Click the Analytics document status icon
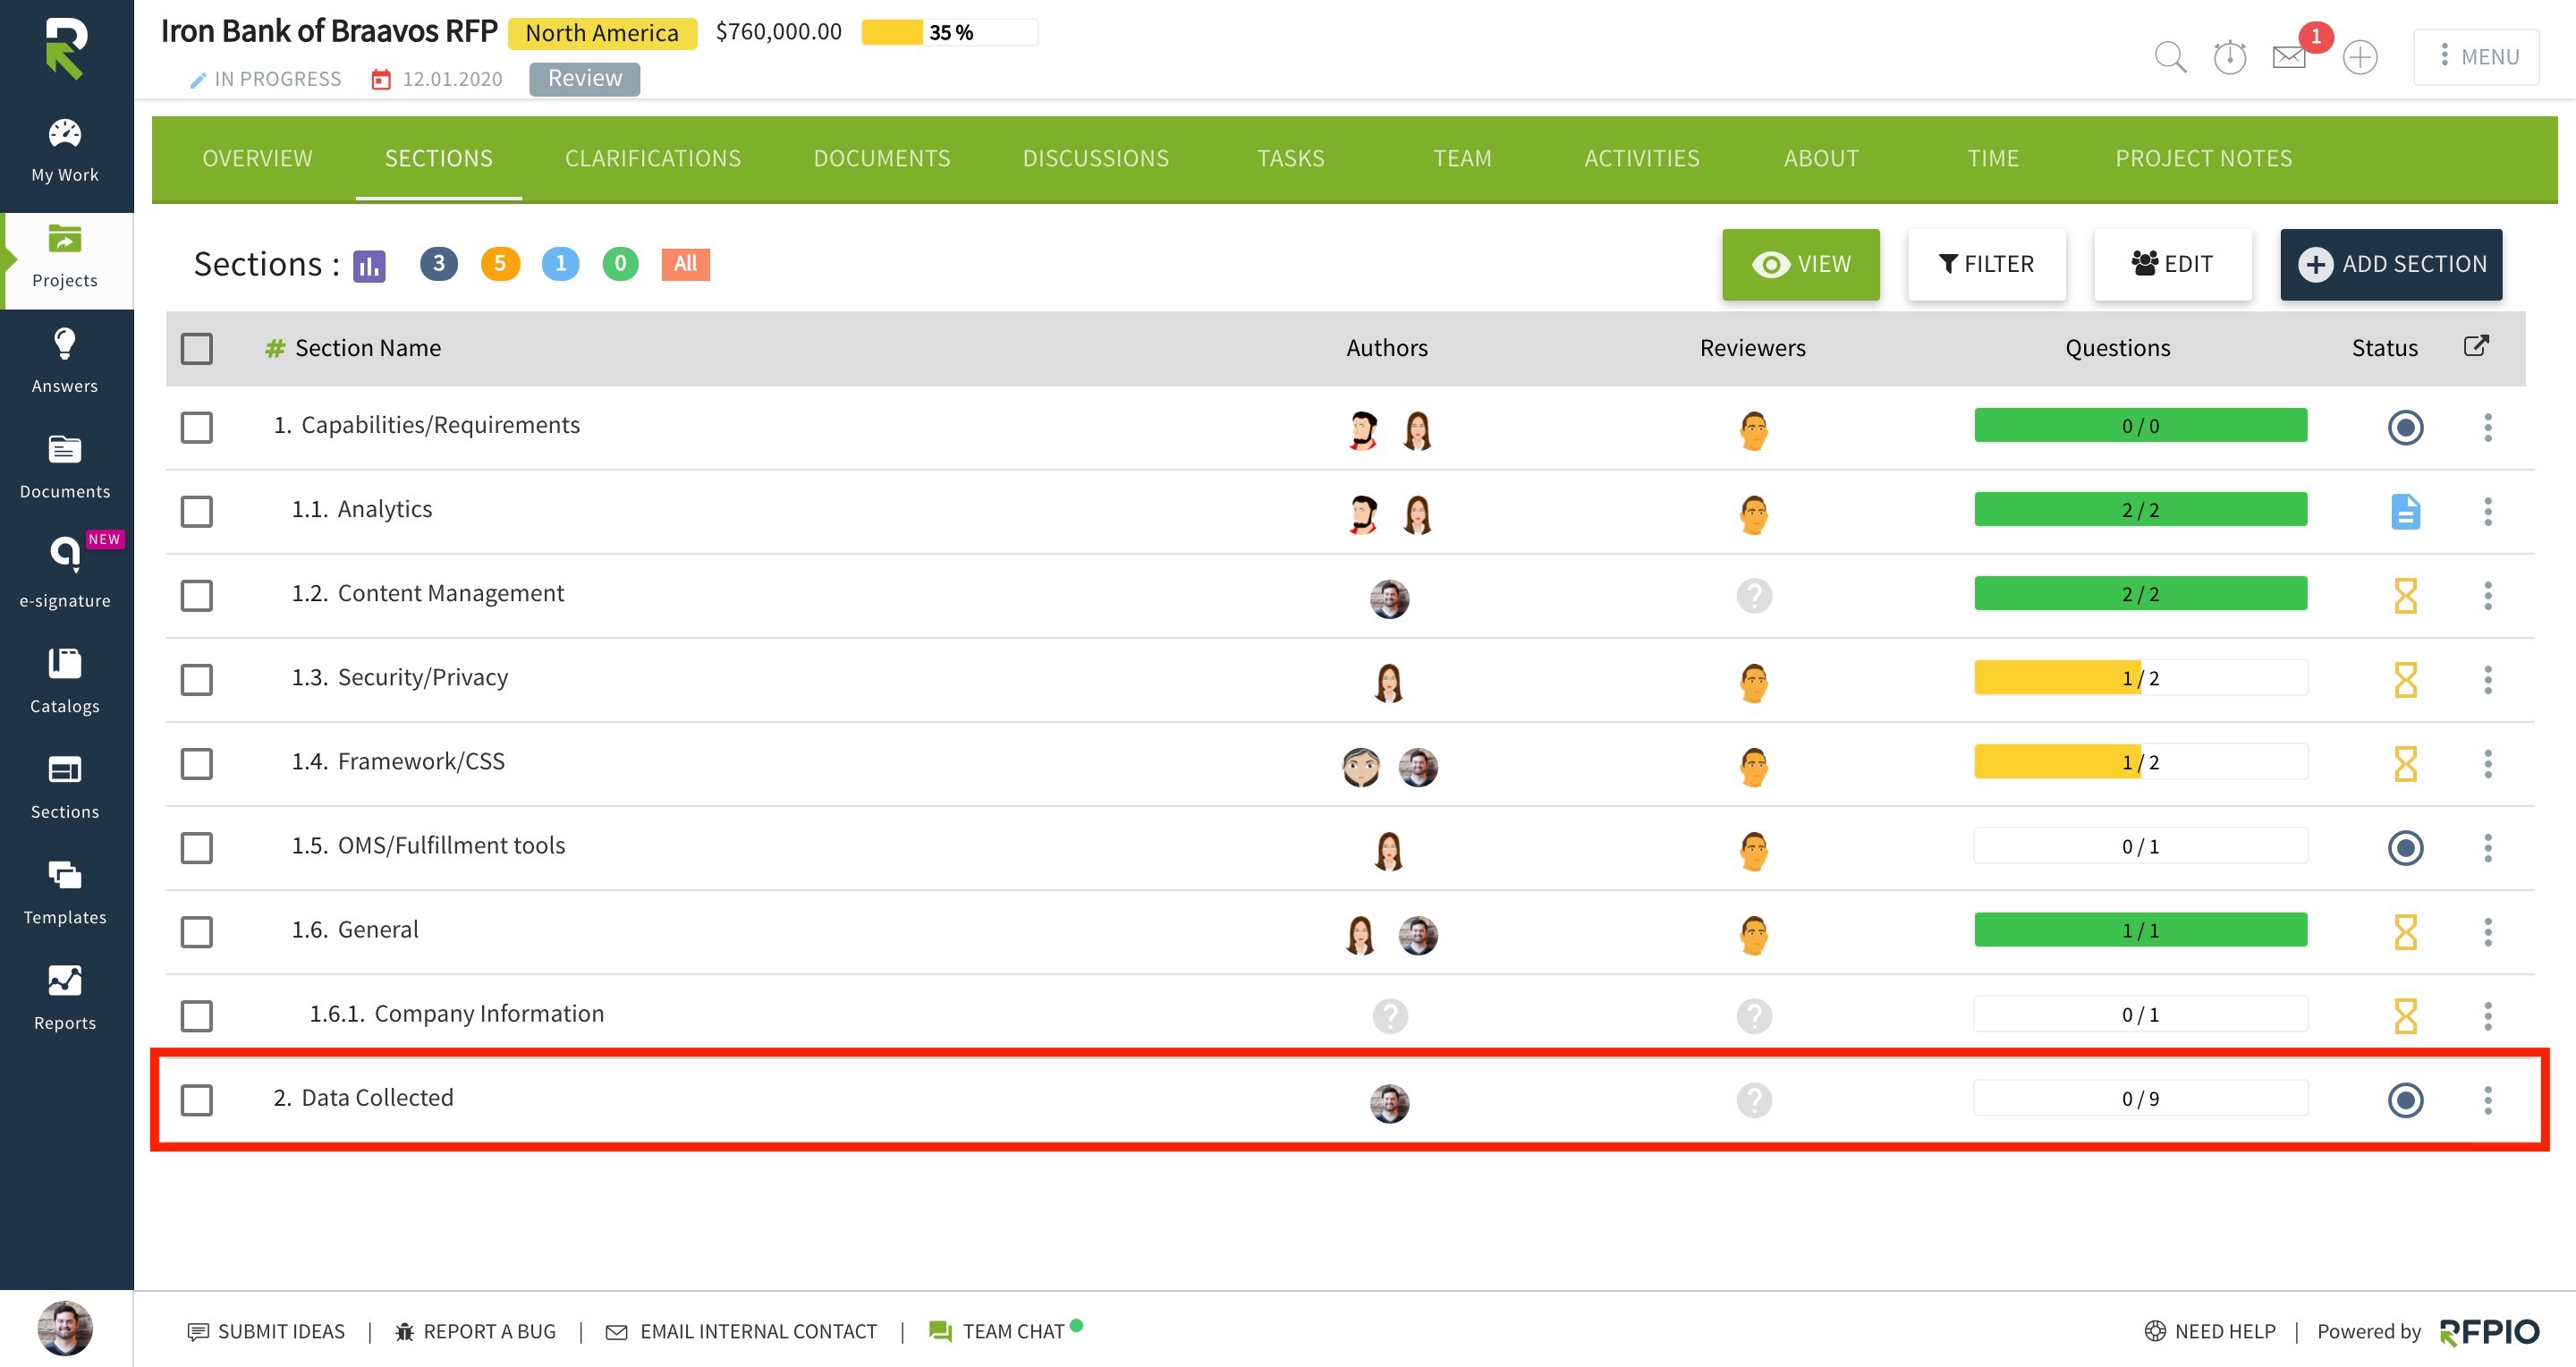The height and width of the screenshot is (1367, 2576). 2405,511
